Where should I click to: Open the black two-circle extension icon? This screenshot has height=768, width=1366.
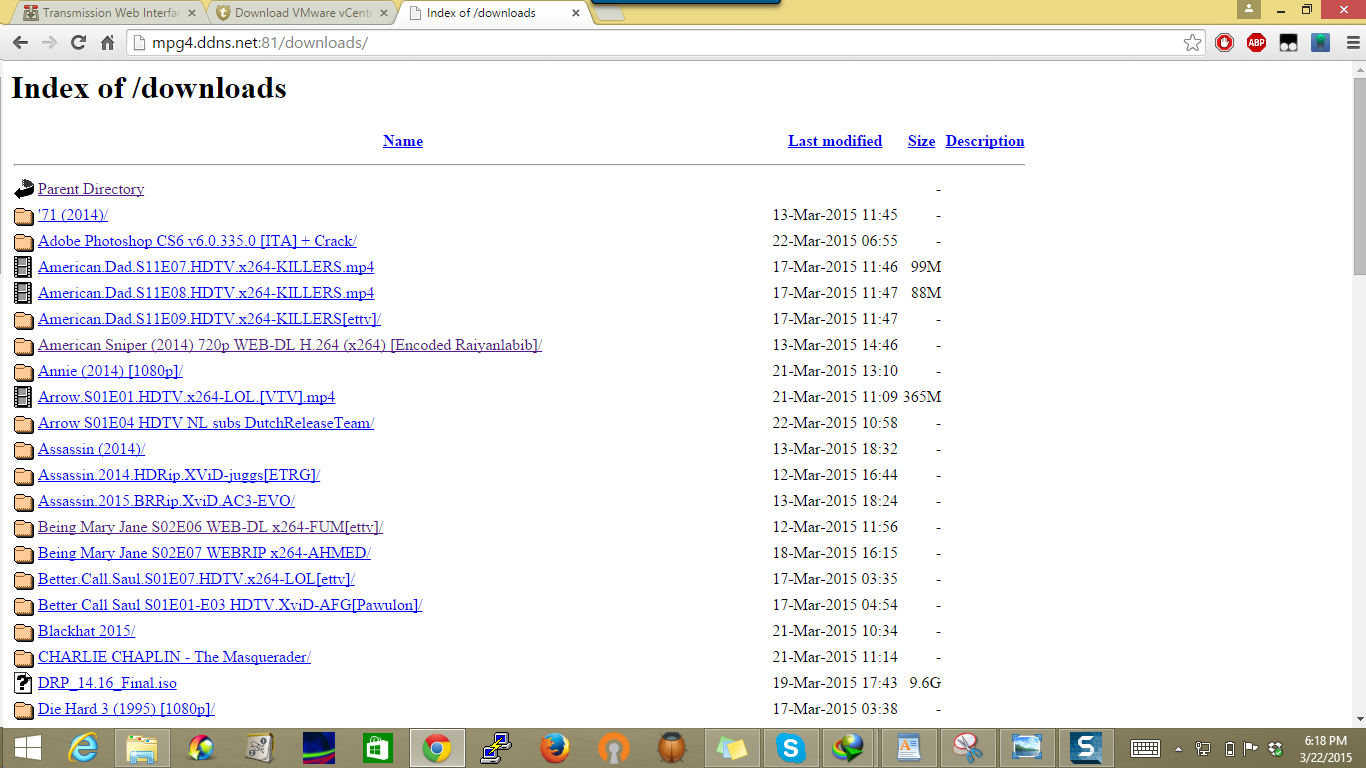[1289, 43]
